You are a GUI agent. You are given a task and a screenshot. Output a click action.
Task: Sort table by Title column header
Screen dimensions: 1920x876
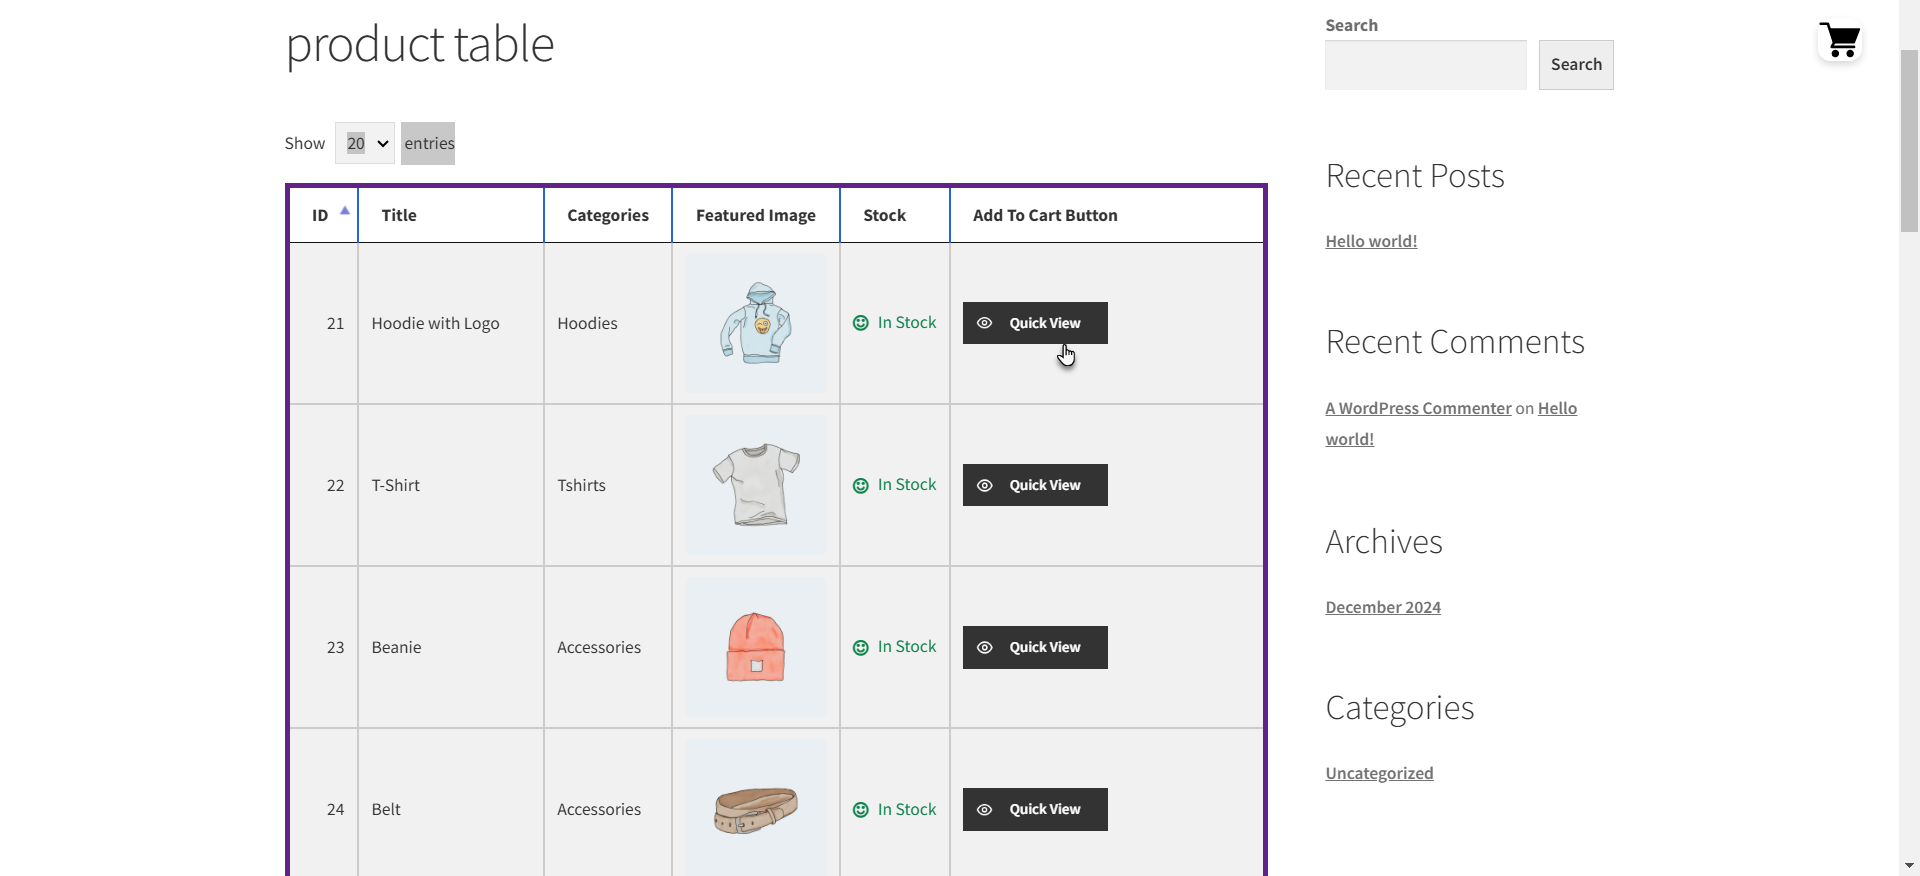coord(399,215)
